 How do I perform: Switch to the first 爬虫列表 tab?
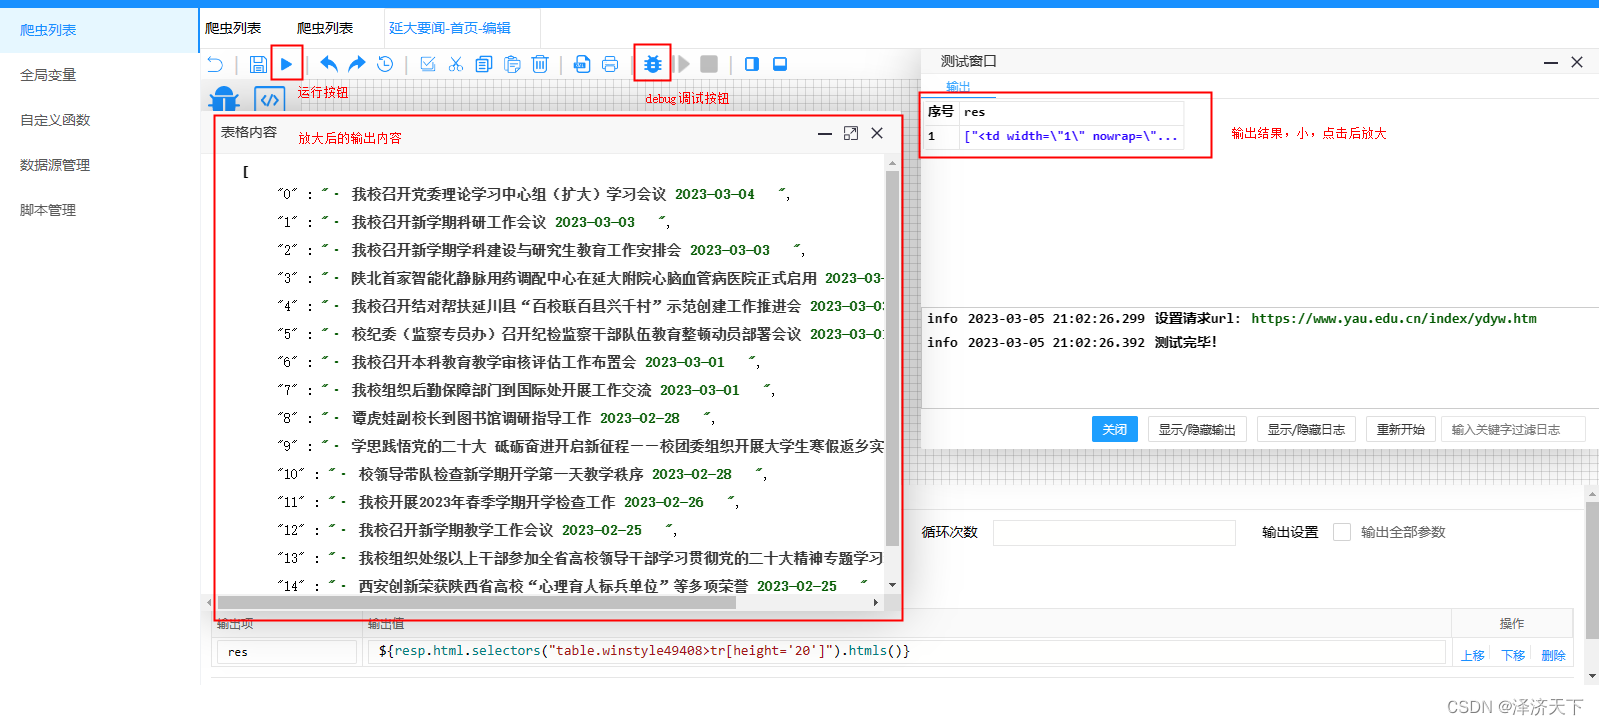234,28
